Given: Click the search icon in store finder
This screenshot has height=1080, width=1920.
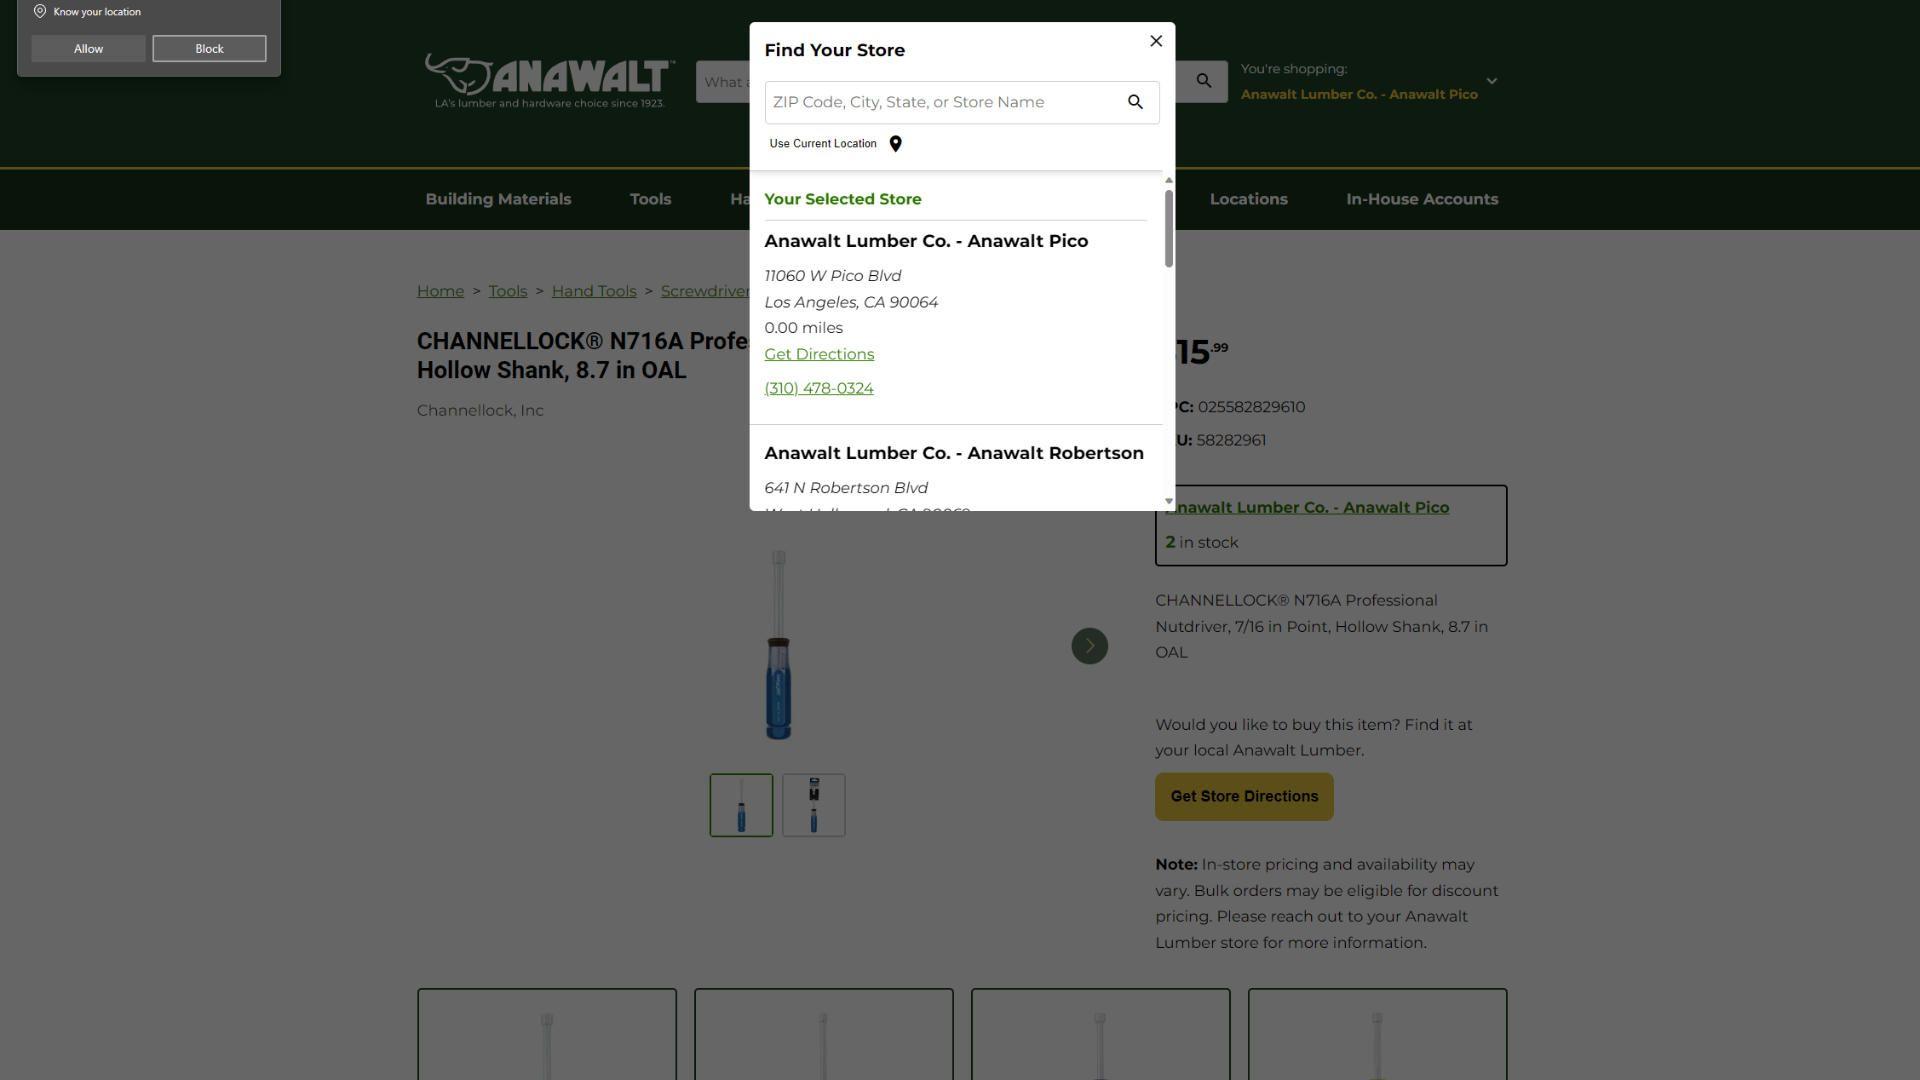Looking at the screenshot, I should pyautogui.click(x=1134, y=102).
